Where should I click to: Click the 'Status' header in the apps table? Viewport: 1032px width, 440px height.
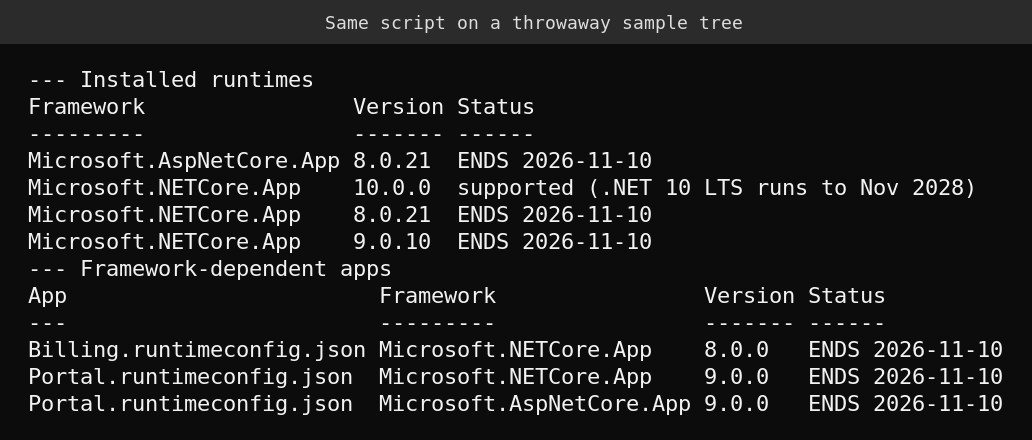(847, 296)
